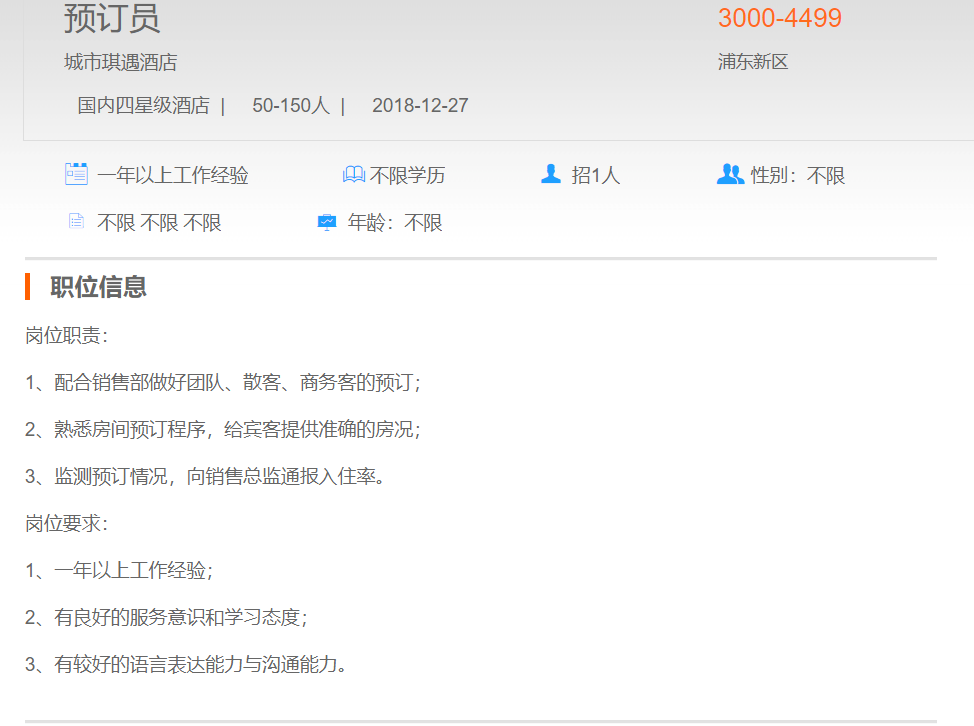Viewport: 974px width, 726px height.
Task: Click the 国内四星级酒店 hotel type label
Action: point(143,105)
